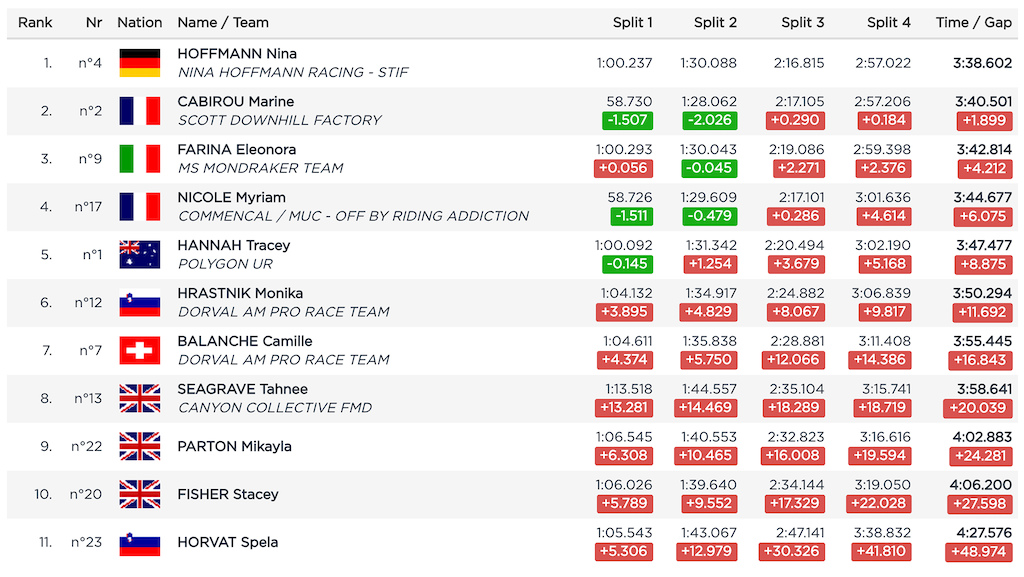The width and height of the screenshot is (1024, 577).
Task: Click the Slovenian flag in Spela Horvat's row
Action: coord(139,543)
